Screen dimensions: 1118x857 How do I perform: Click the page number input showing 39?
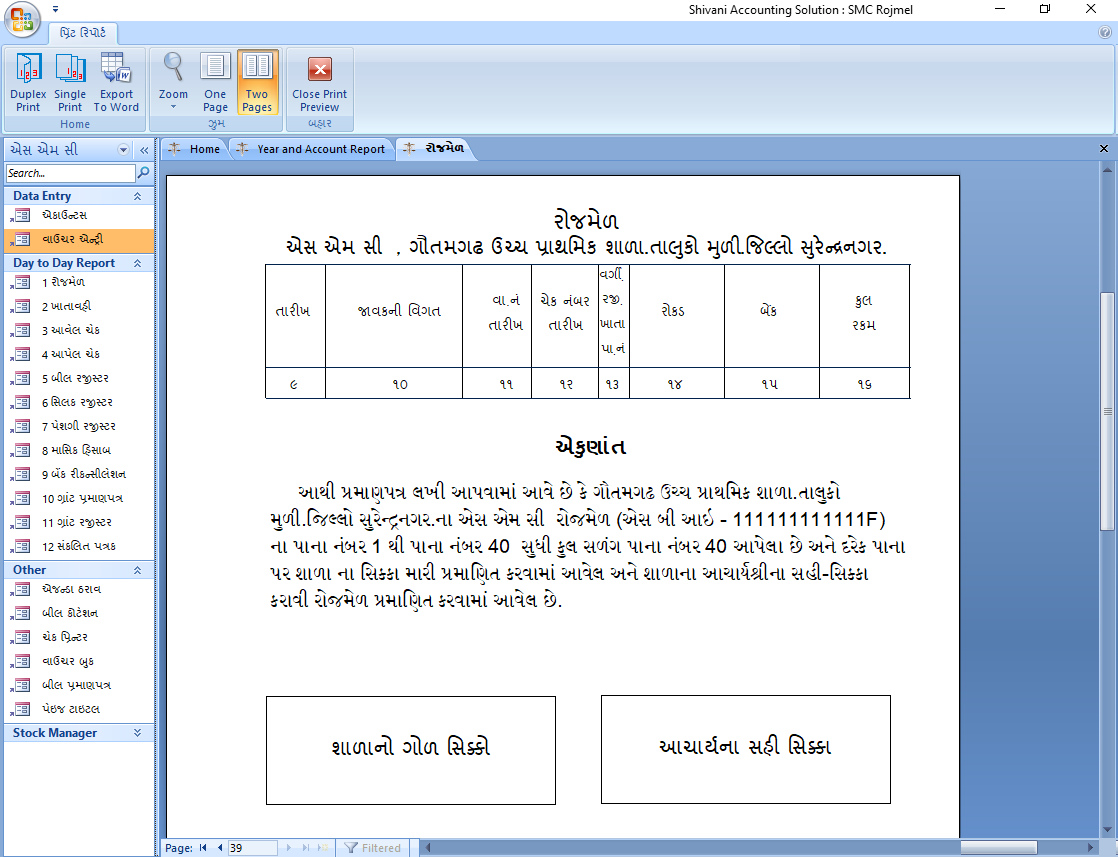[252, 846]
